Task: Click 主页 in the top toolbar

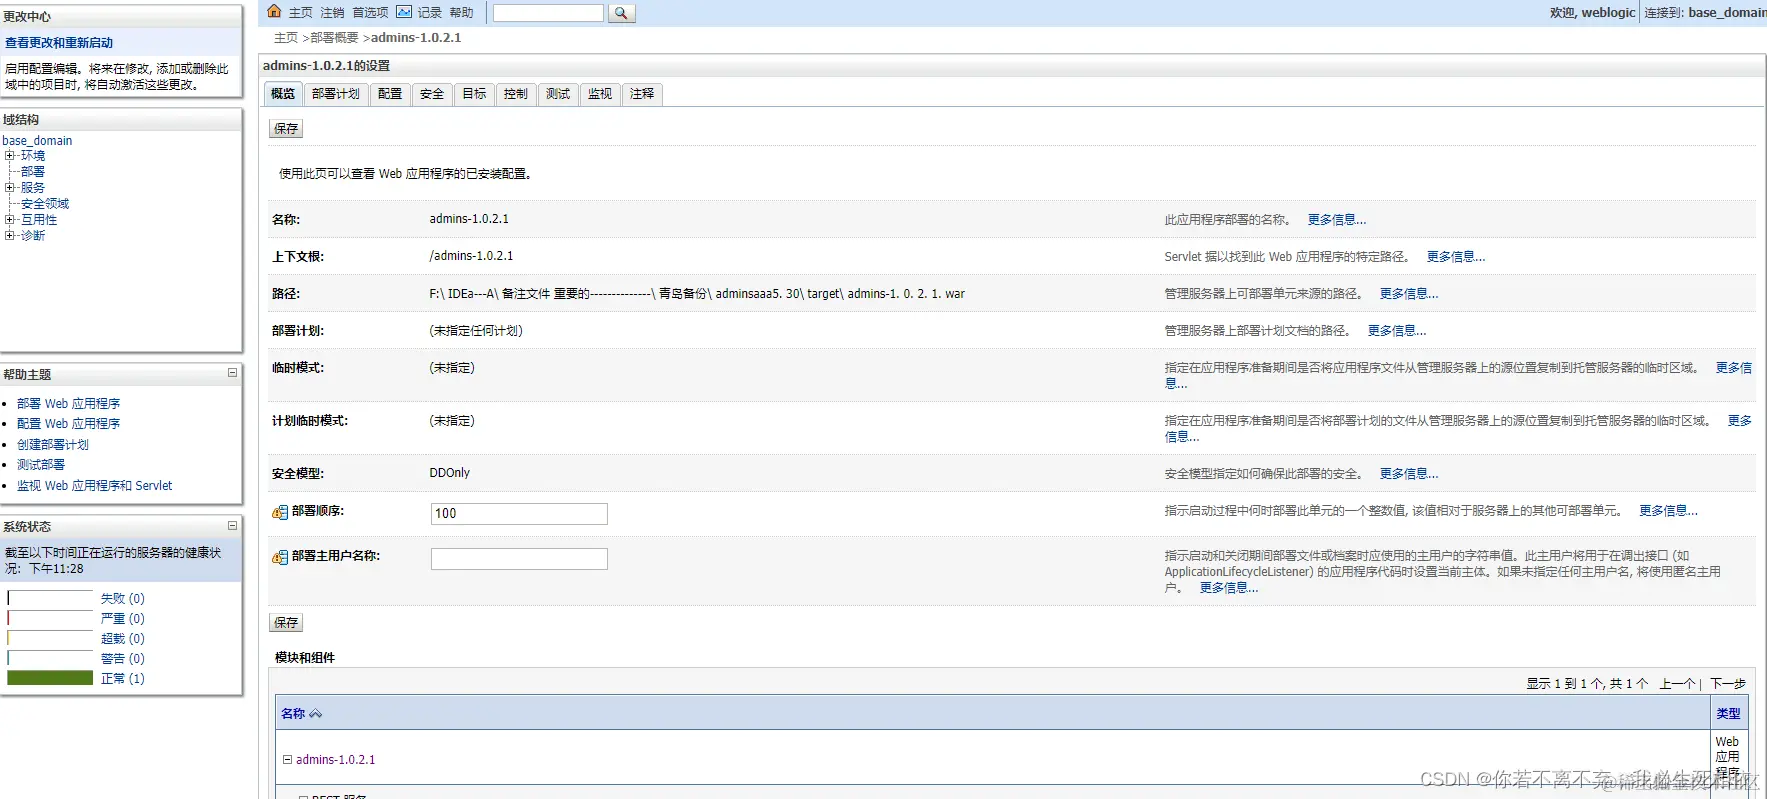Action: 301,13
